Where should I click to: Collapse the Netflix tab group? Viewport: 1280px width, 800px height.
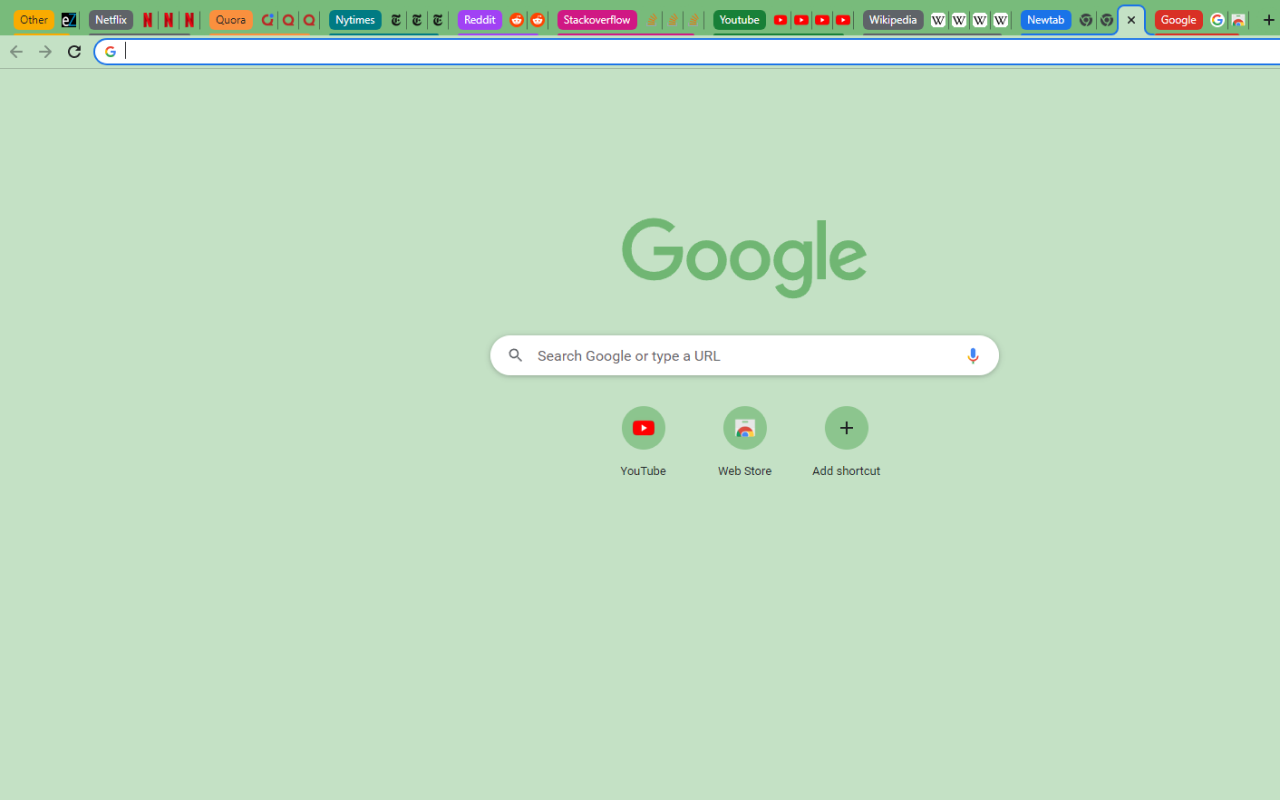pyautogui.click(x=110, y=20)
